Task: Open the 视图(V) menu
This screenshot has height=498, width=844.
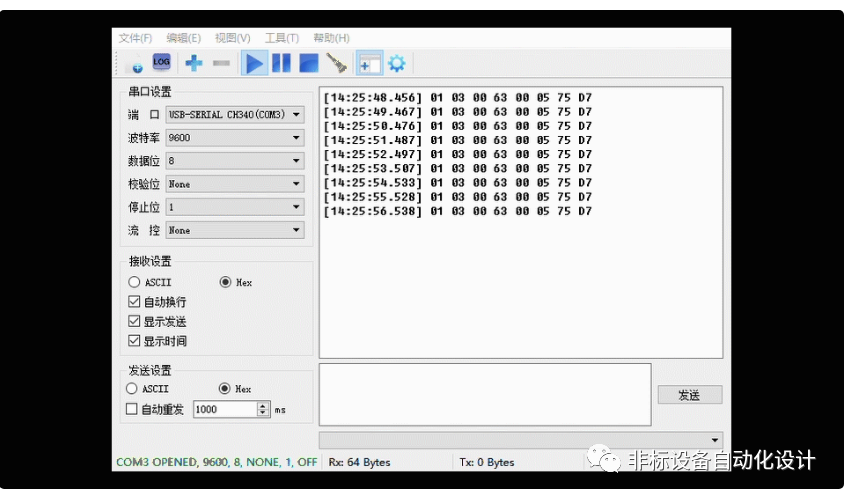Action: point(233,38)
